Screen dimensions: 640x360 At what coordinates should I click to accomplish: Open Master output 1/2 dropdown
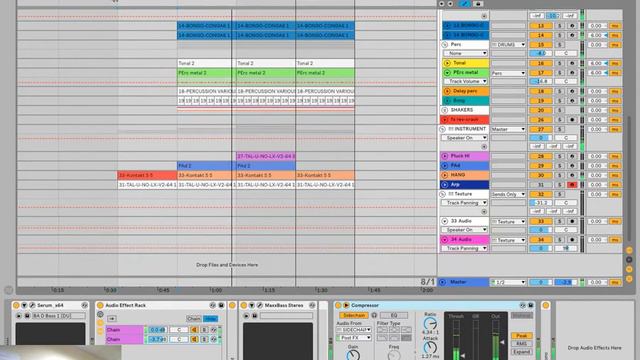pos(508,282)
